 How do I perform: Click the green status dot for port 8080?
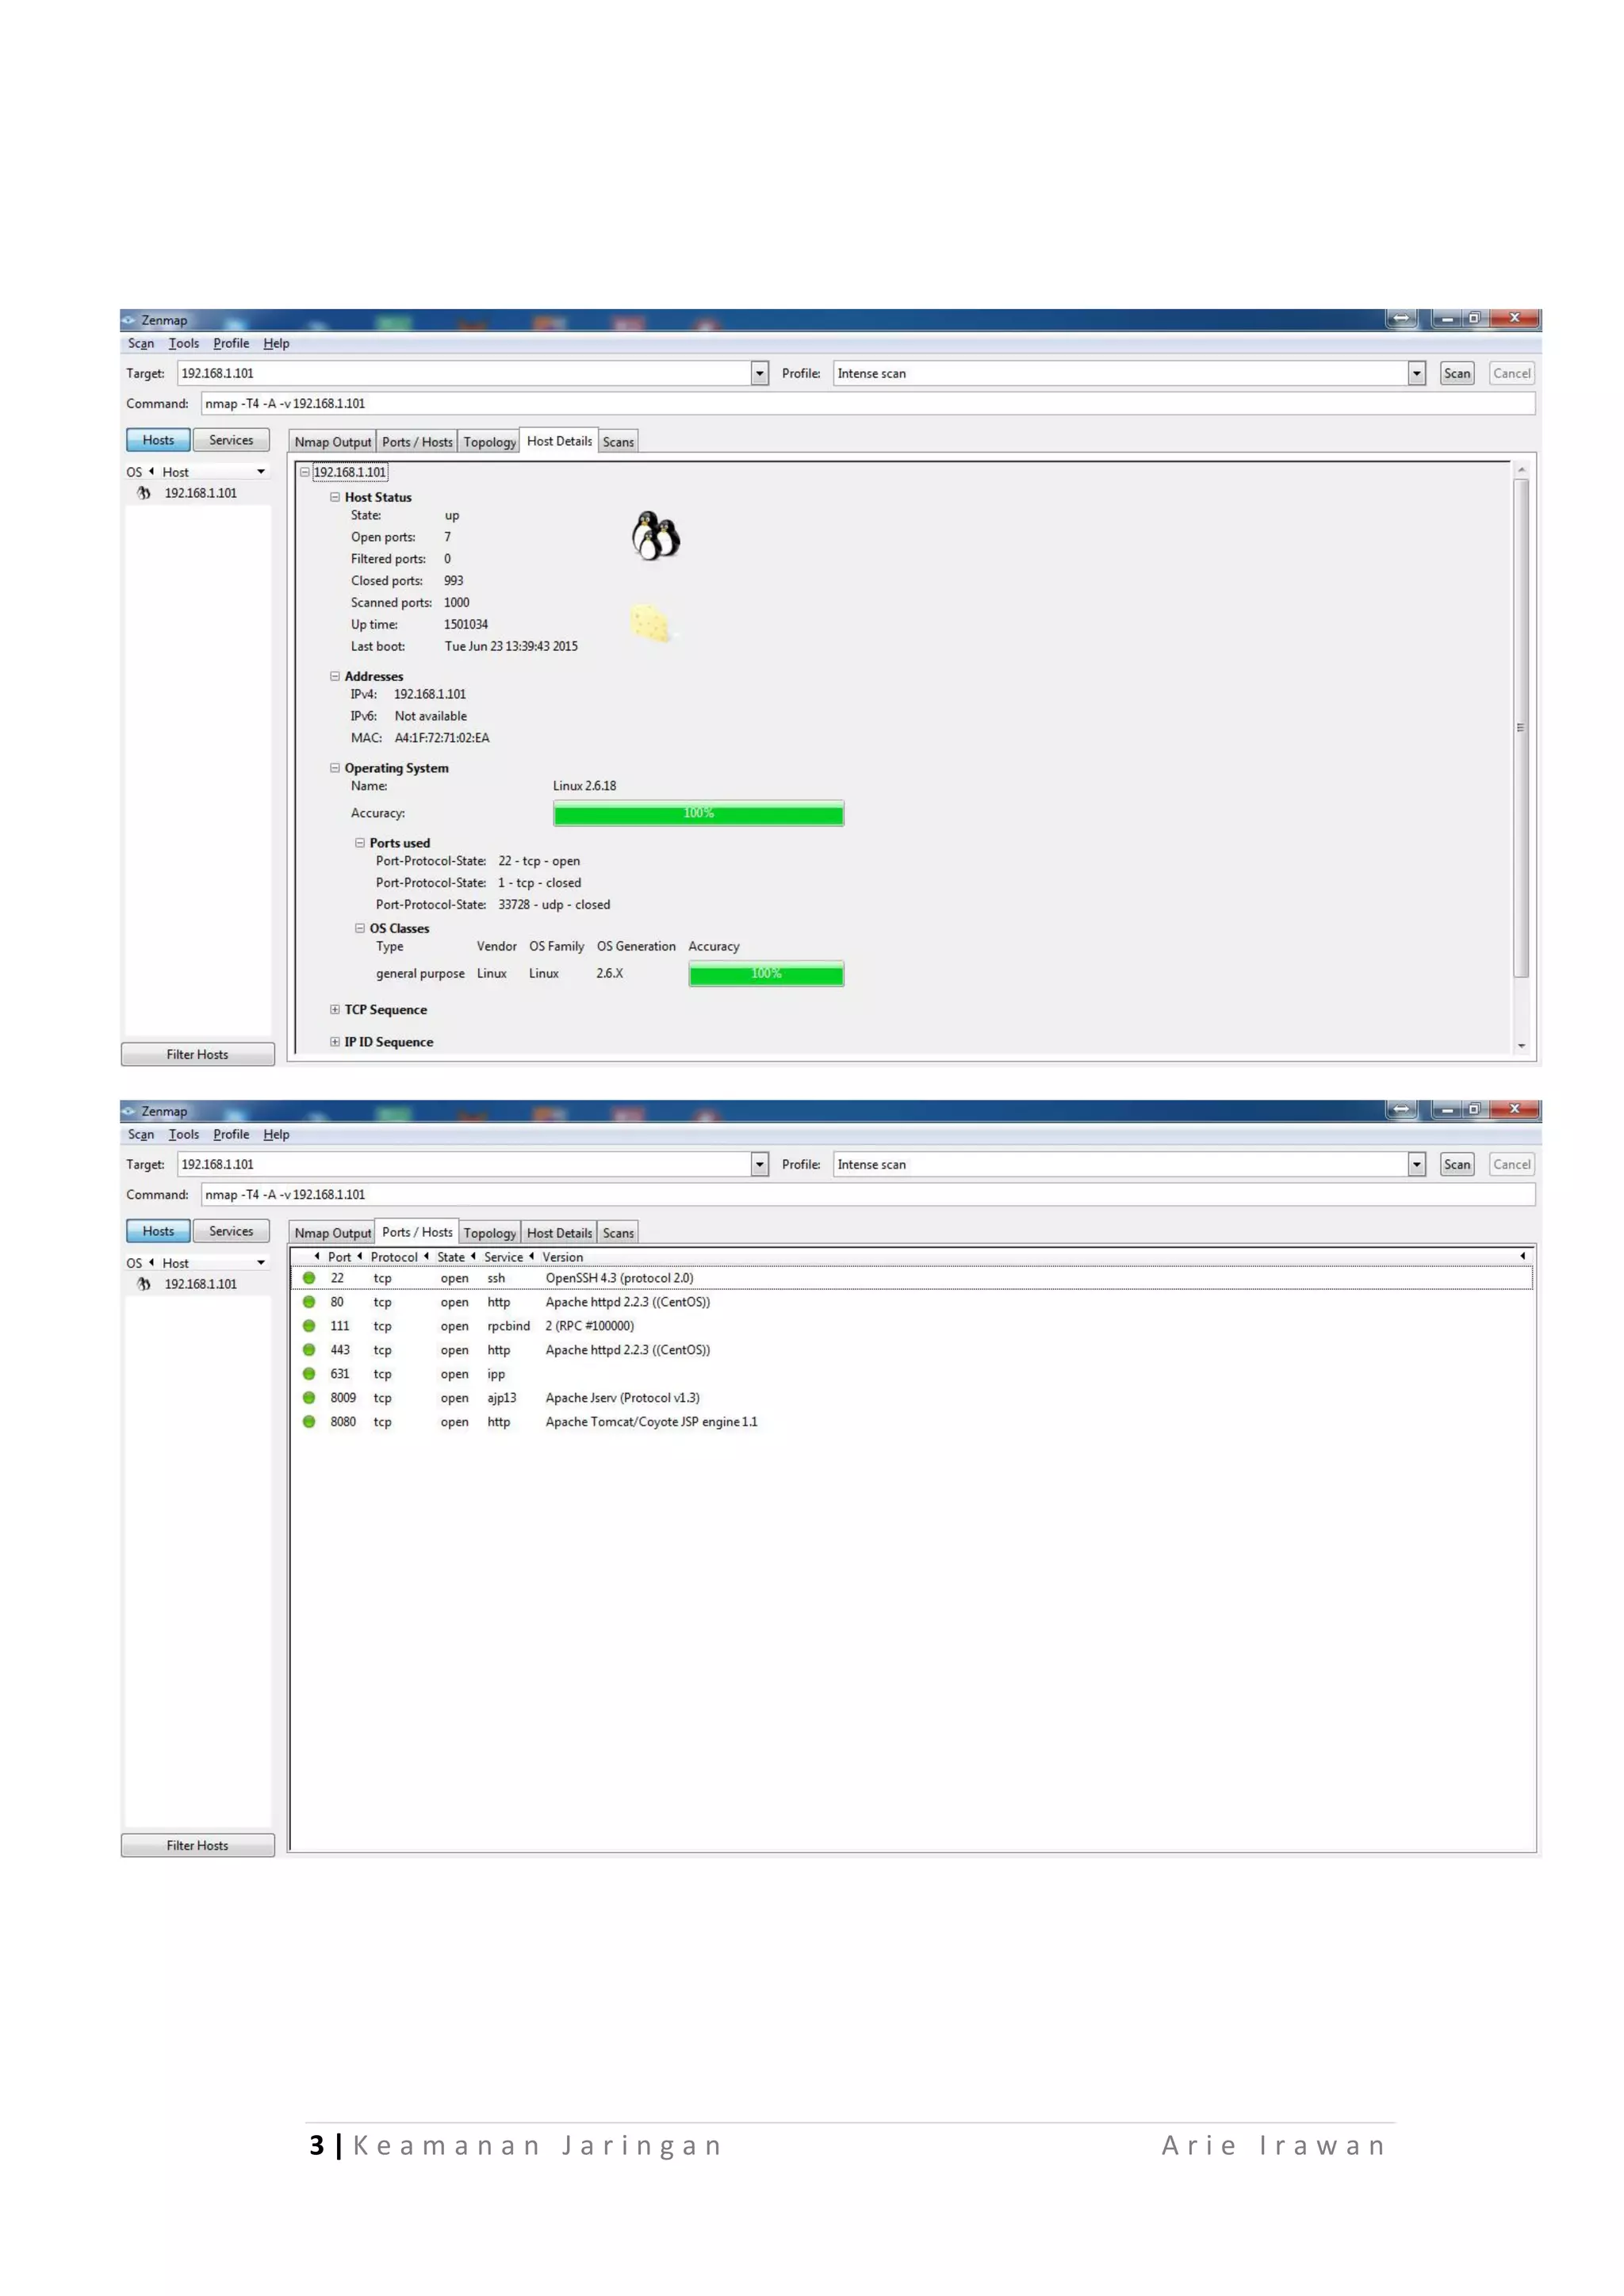[309, 1421]
